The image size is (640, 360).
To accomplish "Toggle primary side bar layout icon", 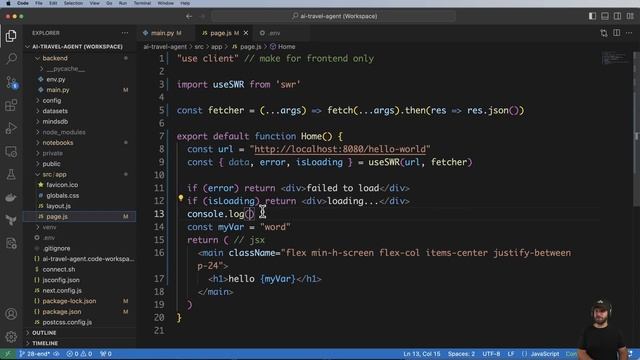I will click(592, 16).
